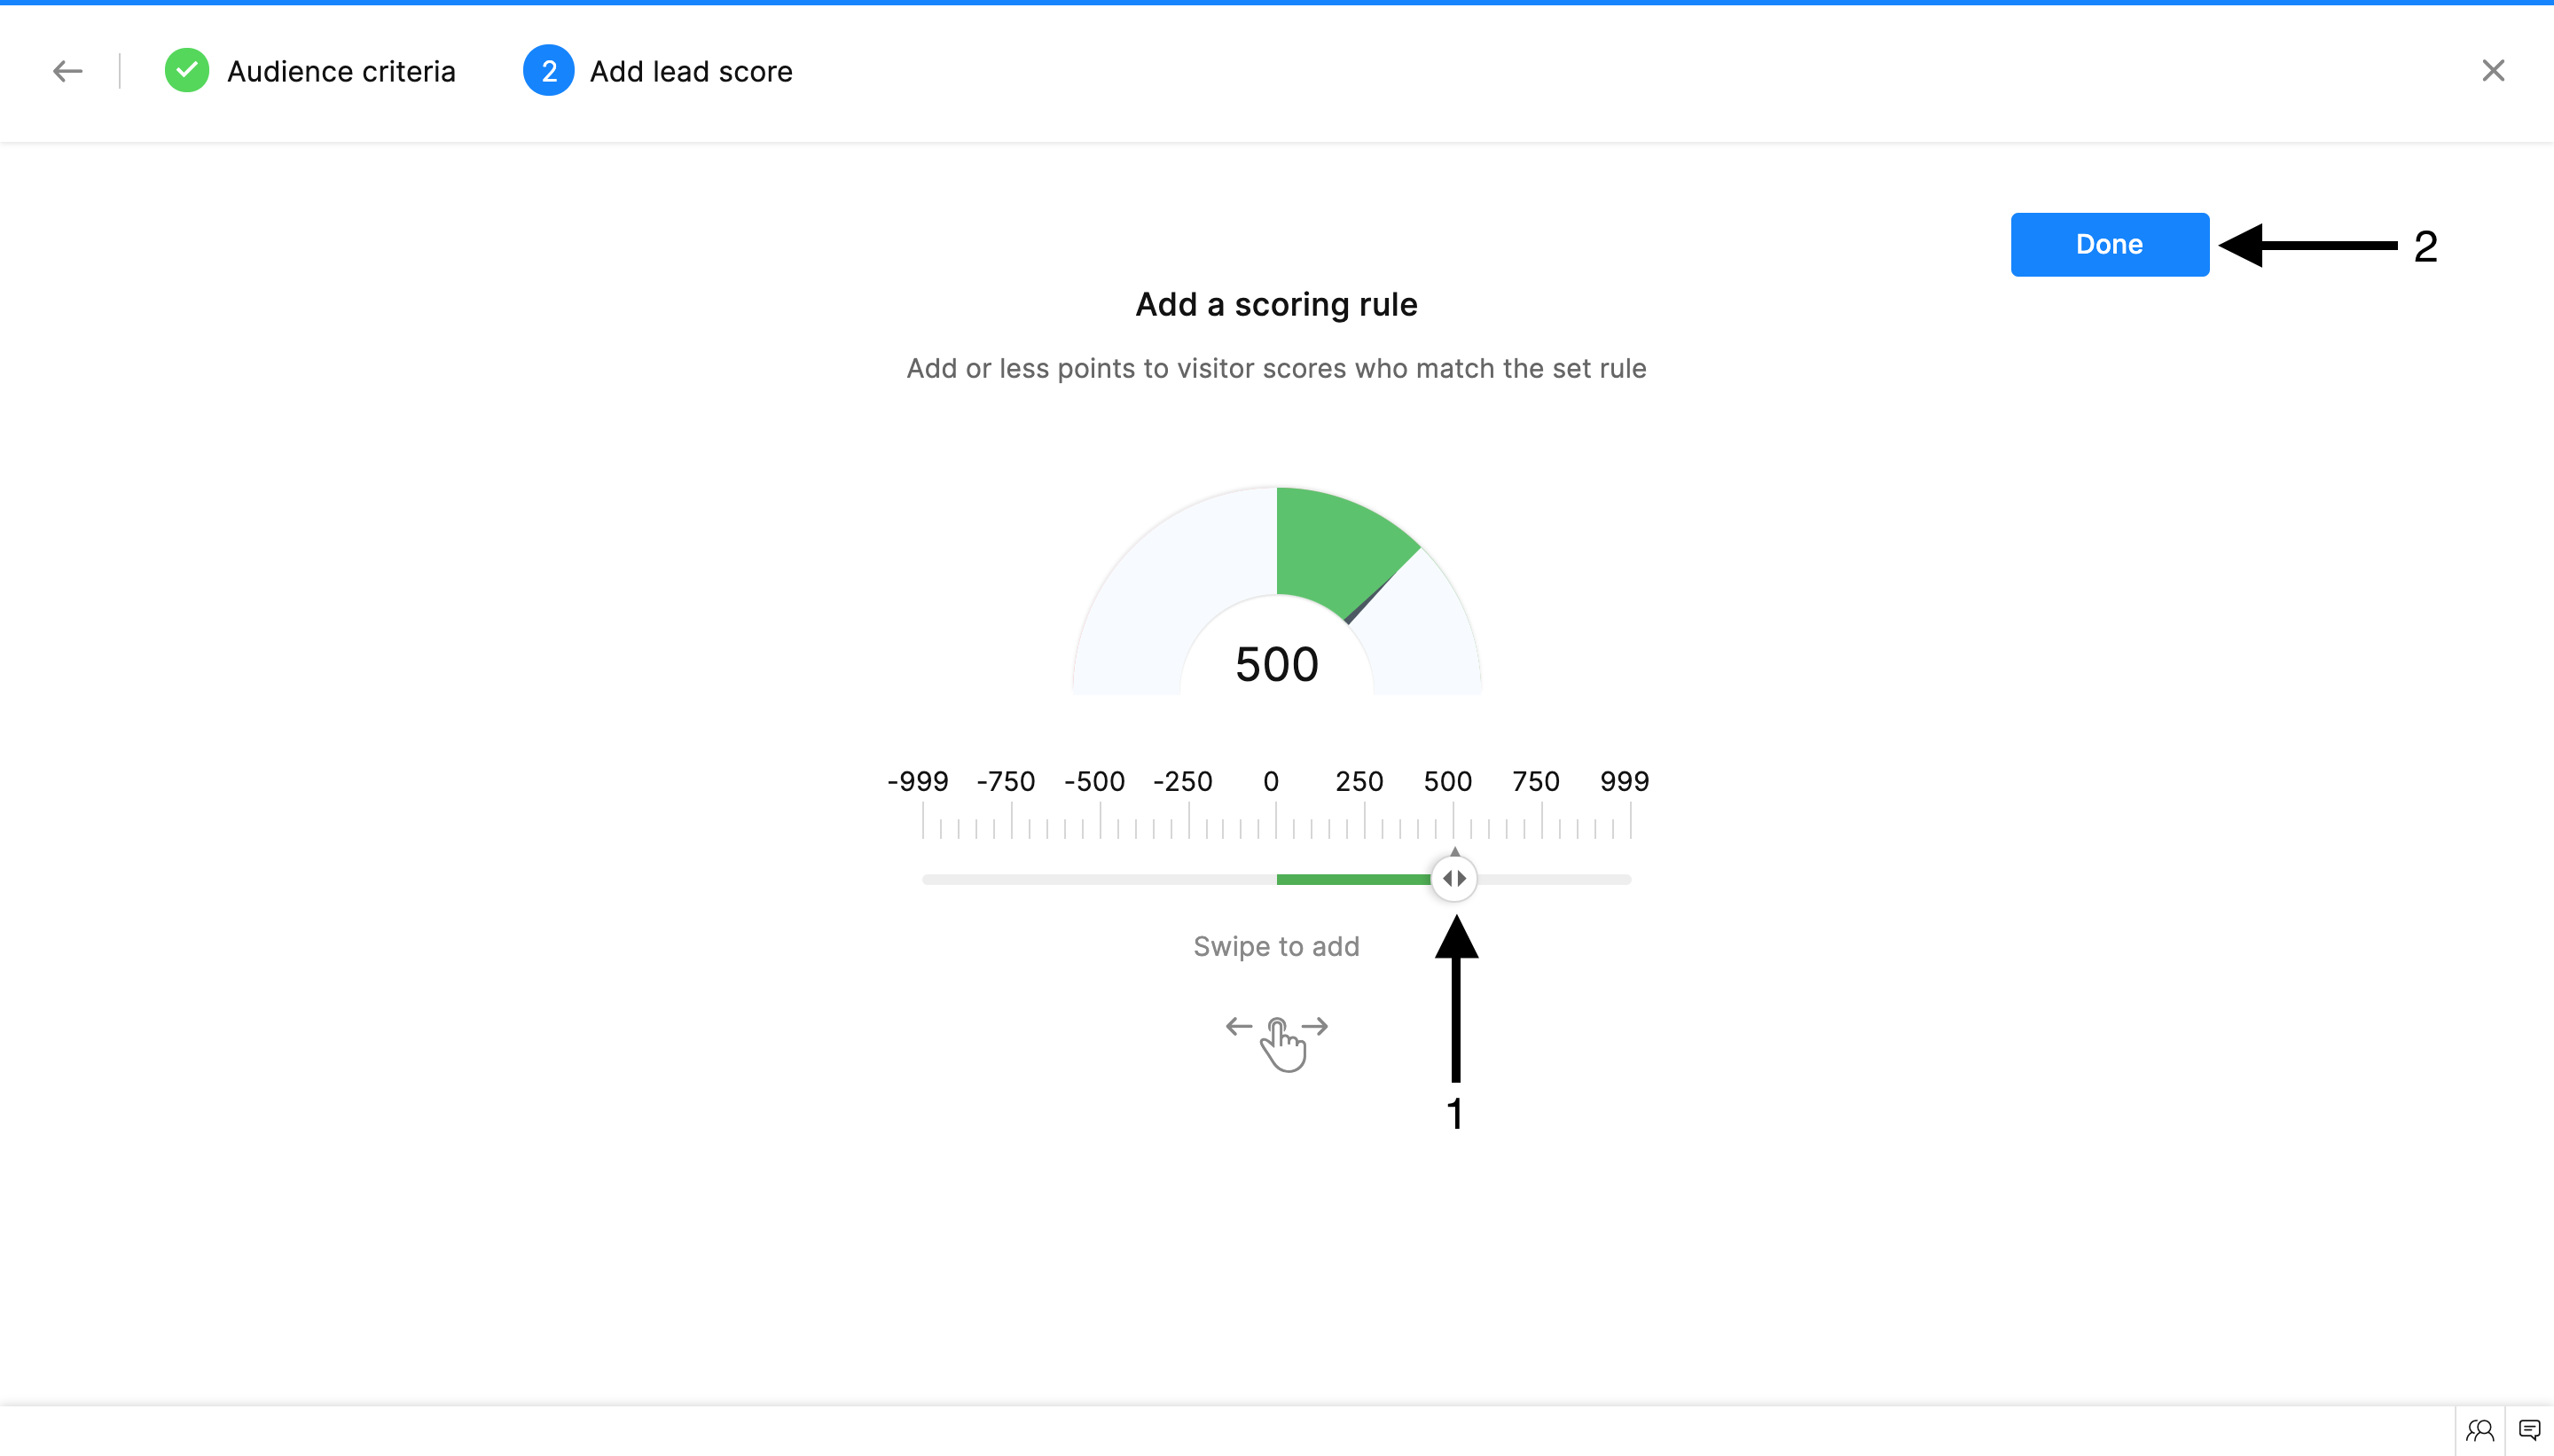Click the green Audience criteria checkmark
Screen dimensions: 2554x1456
(187, 71)
